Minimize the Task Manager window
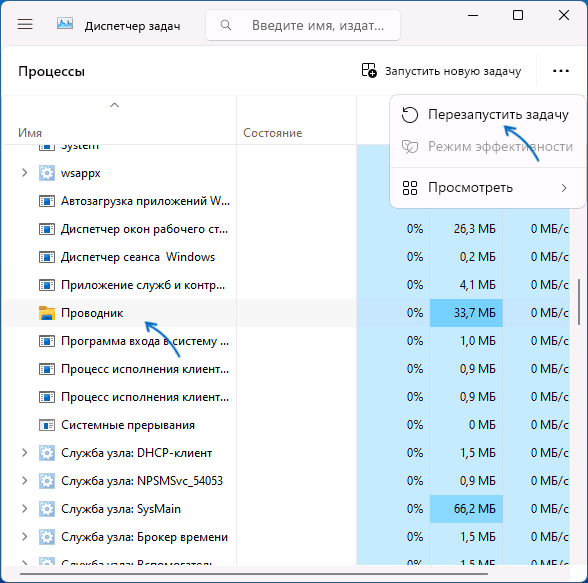588x583 pixels. click(x=473, y=15)
